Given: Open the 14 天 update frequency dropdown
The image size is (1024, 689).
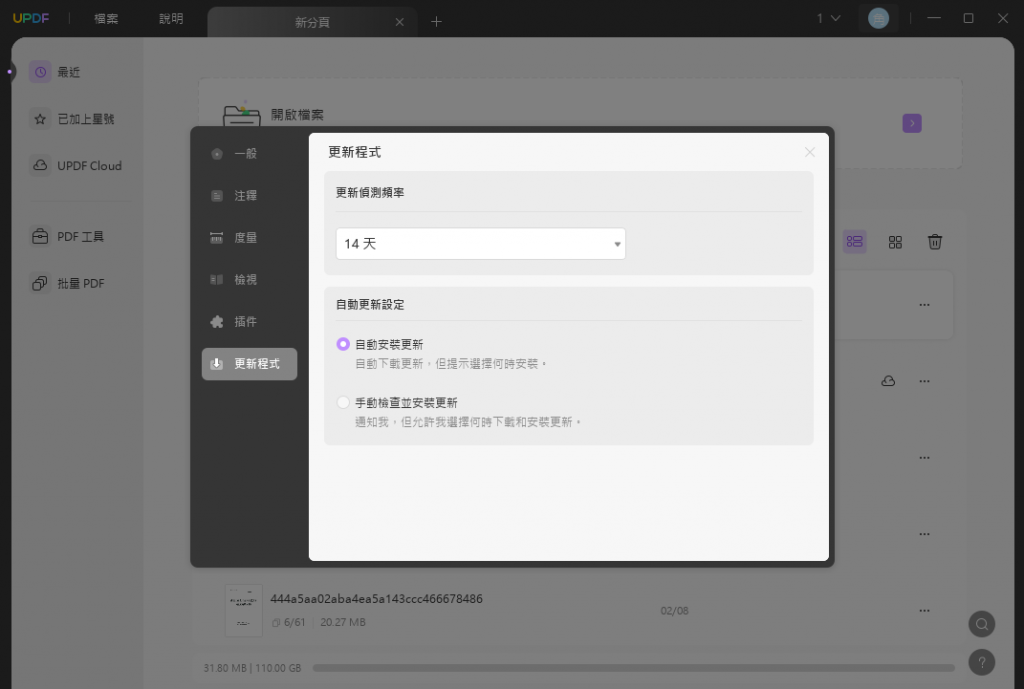Looking at the screenshot, I should coord(481,244).
